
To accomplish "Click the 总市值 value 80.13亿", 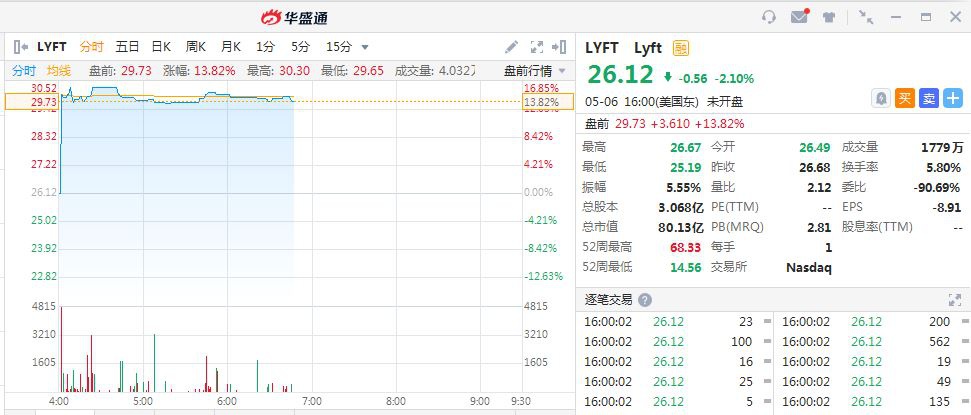I will pos(681,227).
